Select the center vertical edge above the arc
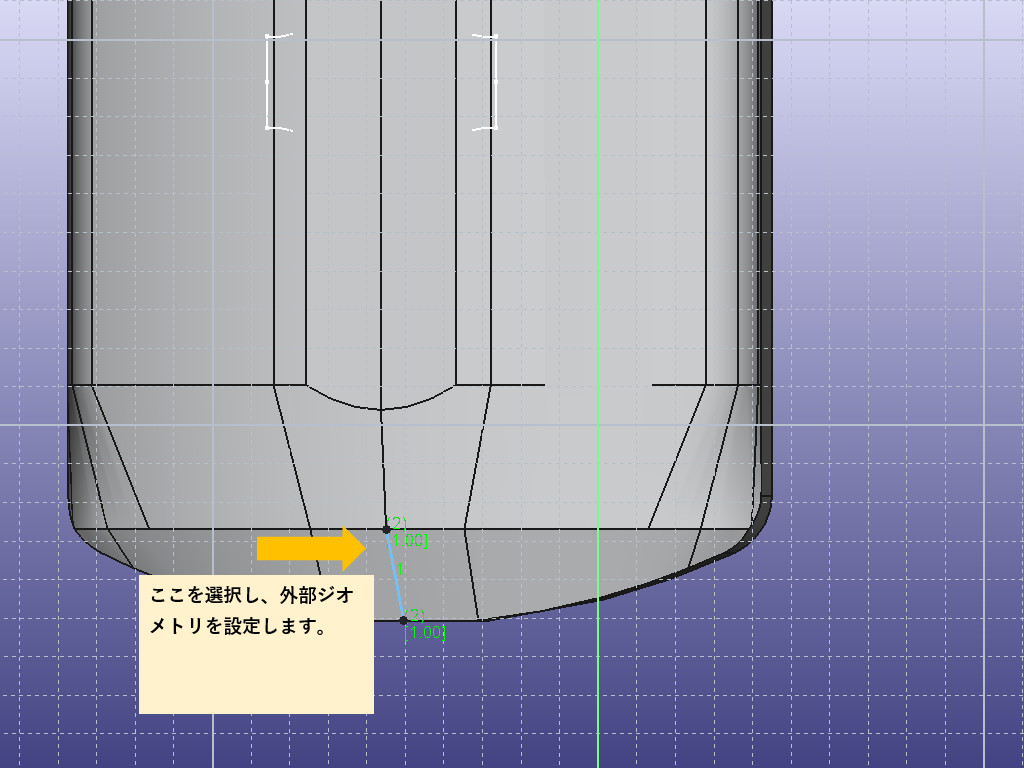Viewport: 1024px width, 768px height. (381, 200)
